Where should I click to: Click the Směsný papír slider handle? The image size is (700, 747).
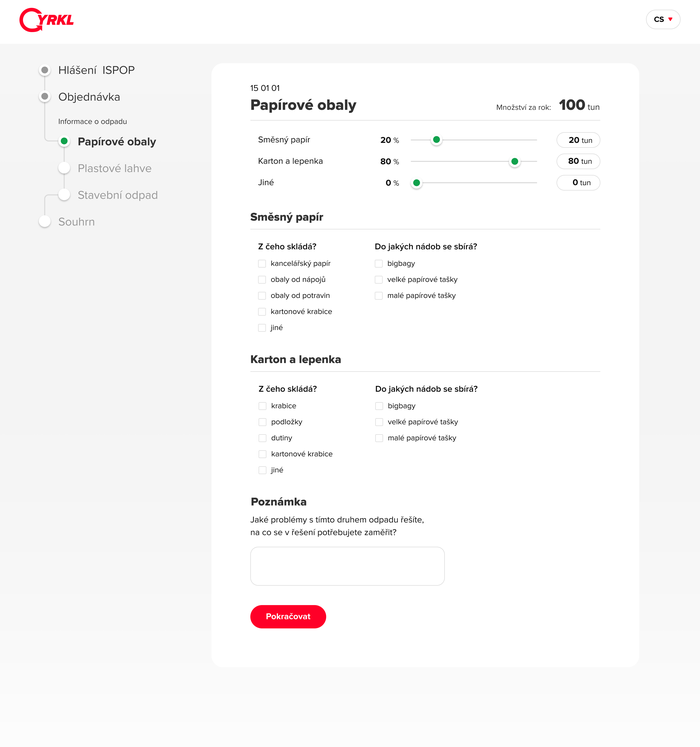tap(436, 140)
